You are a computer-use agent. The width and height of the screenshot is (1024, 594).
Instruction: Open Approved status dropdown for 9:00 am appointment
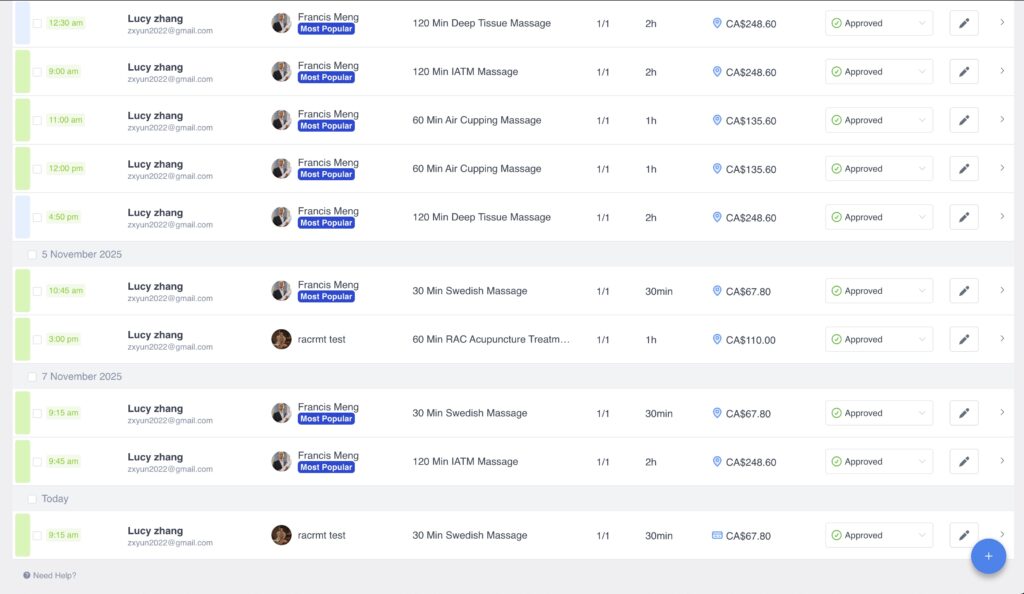878,72
